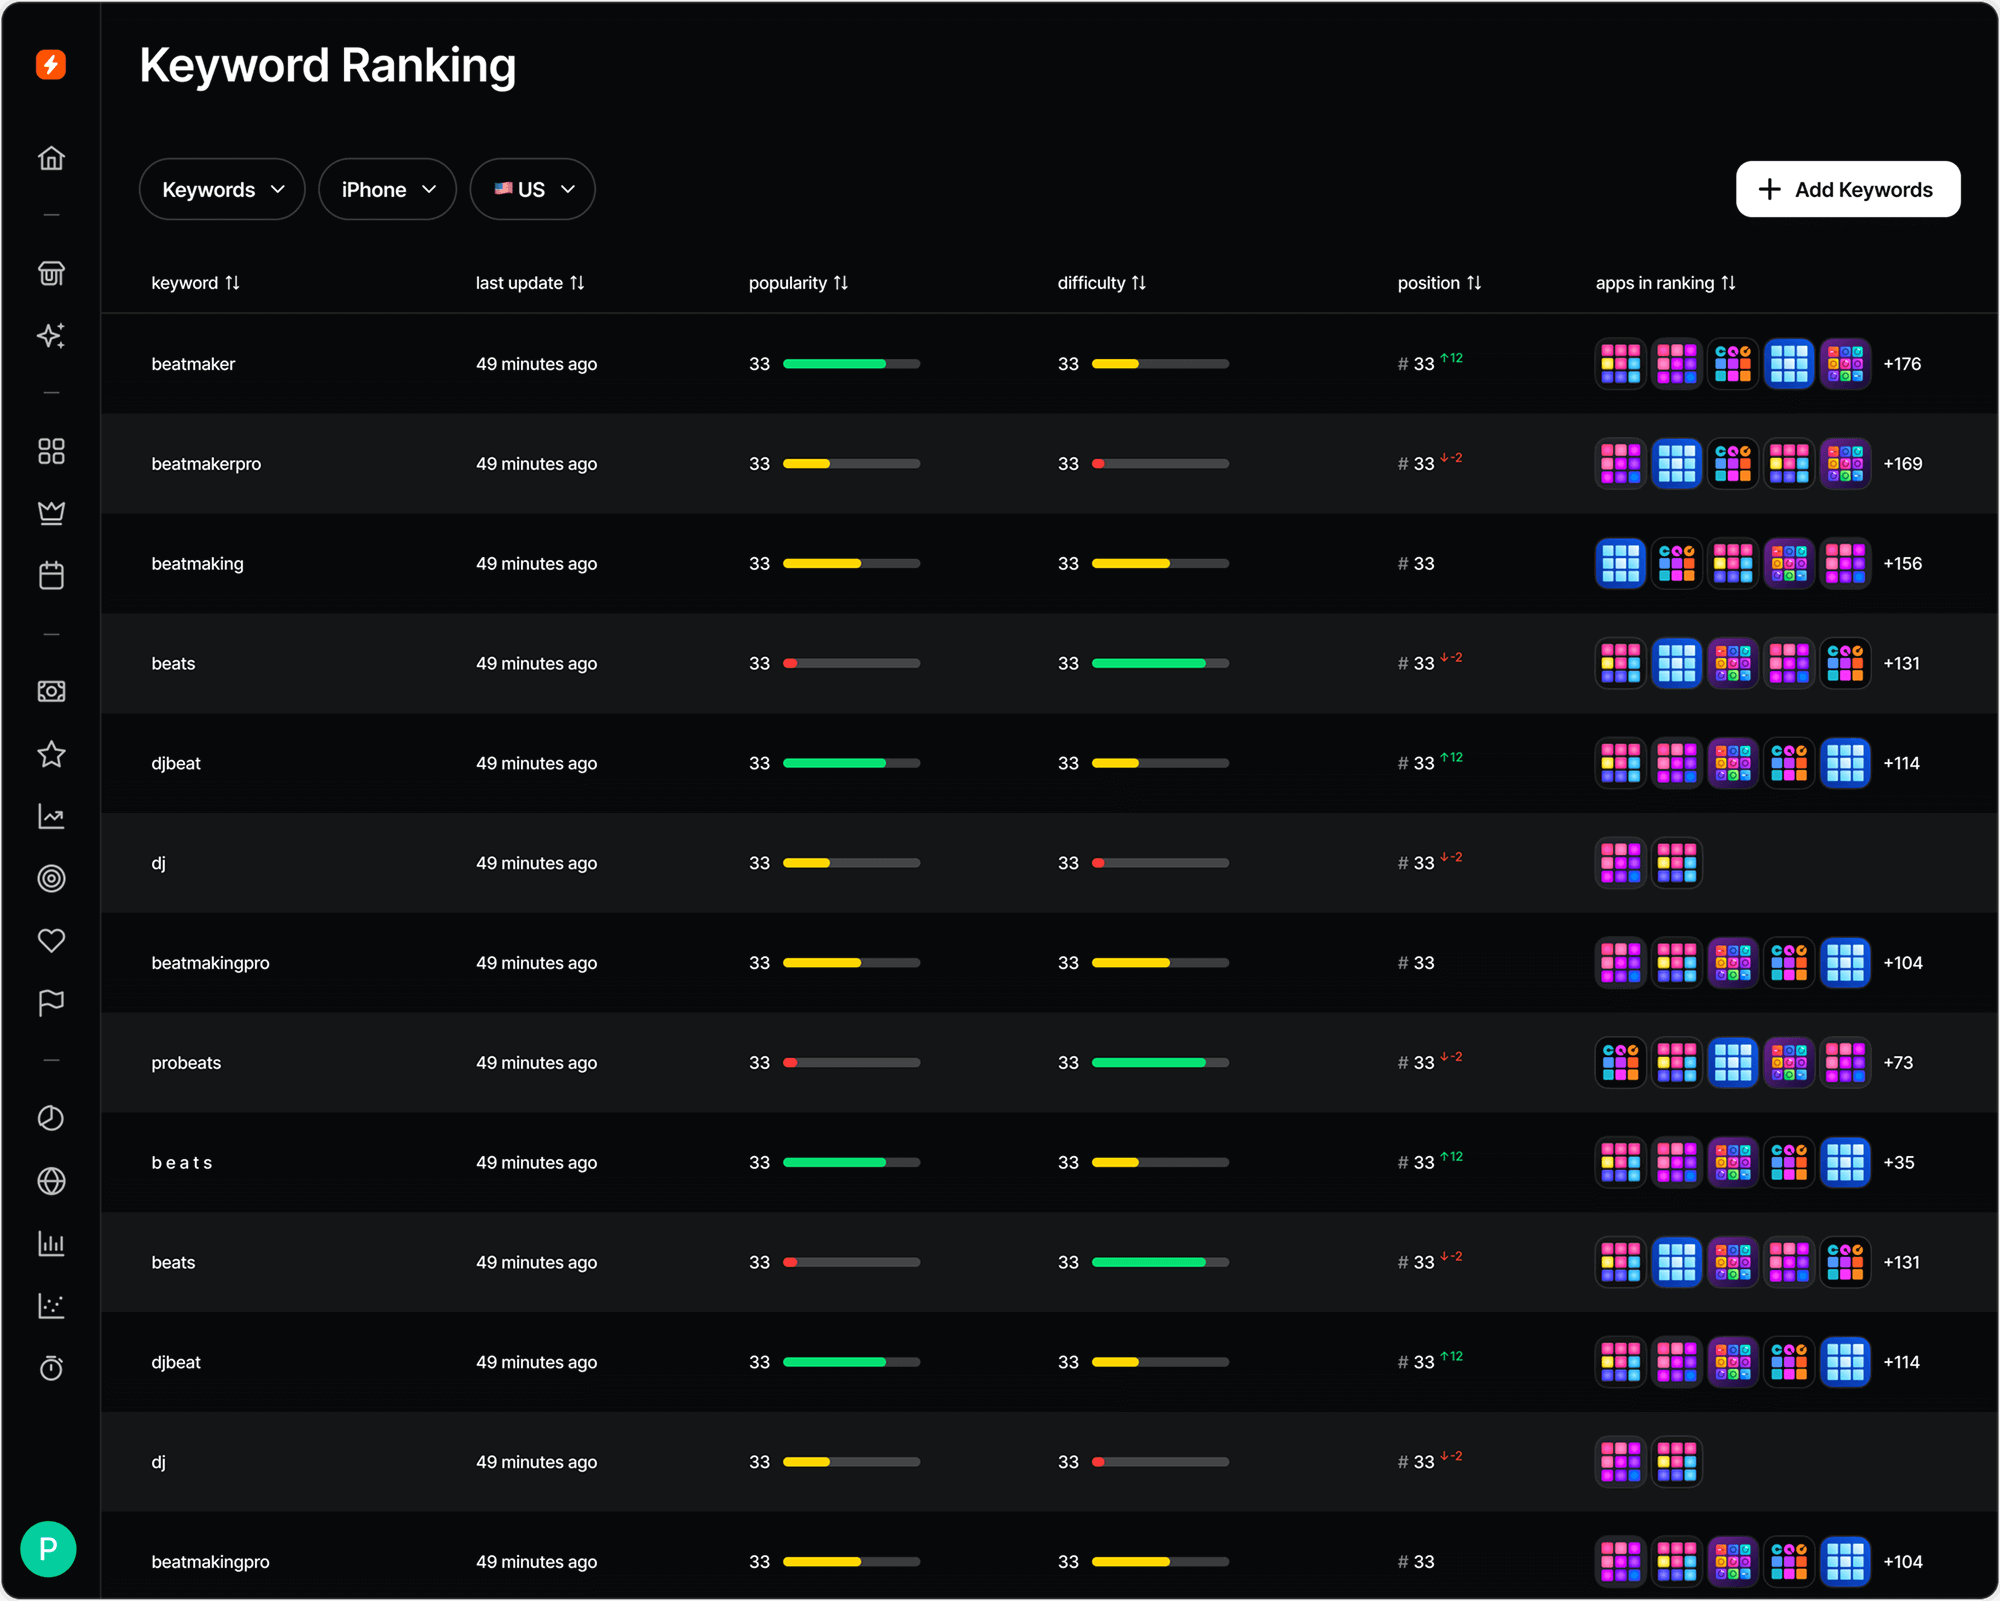2000x1601 pixels.
Task: Click the Add Keywords button
Action: point(1847,189)
